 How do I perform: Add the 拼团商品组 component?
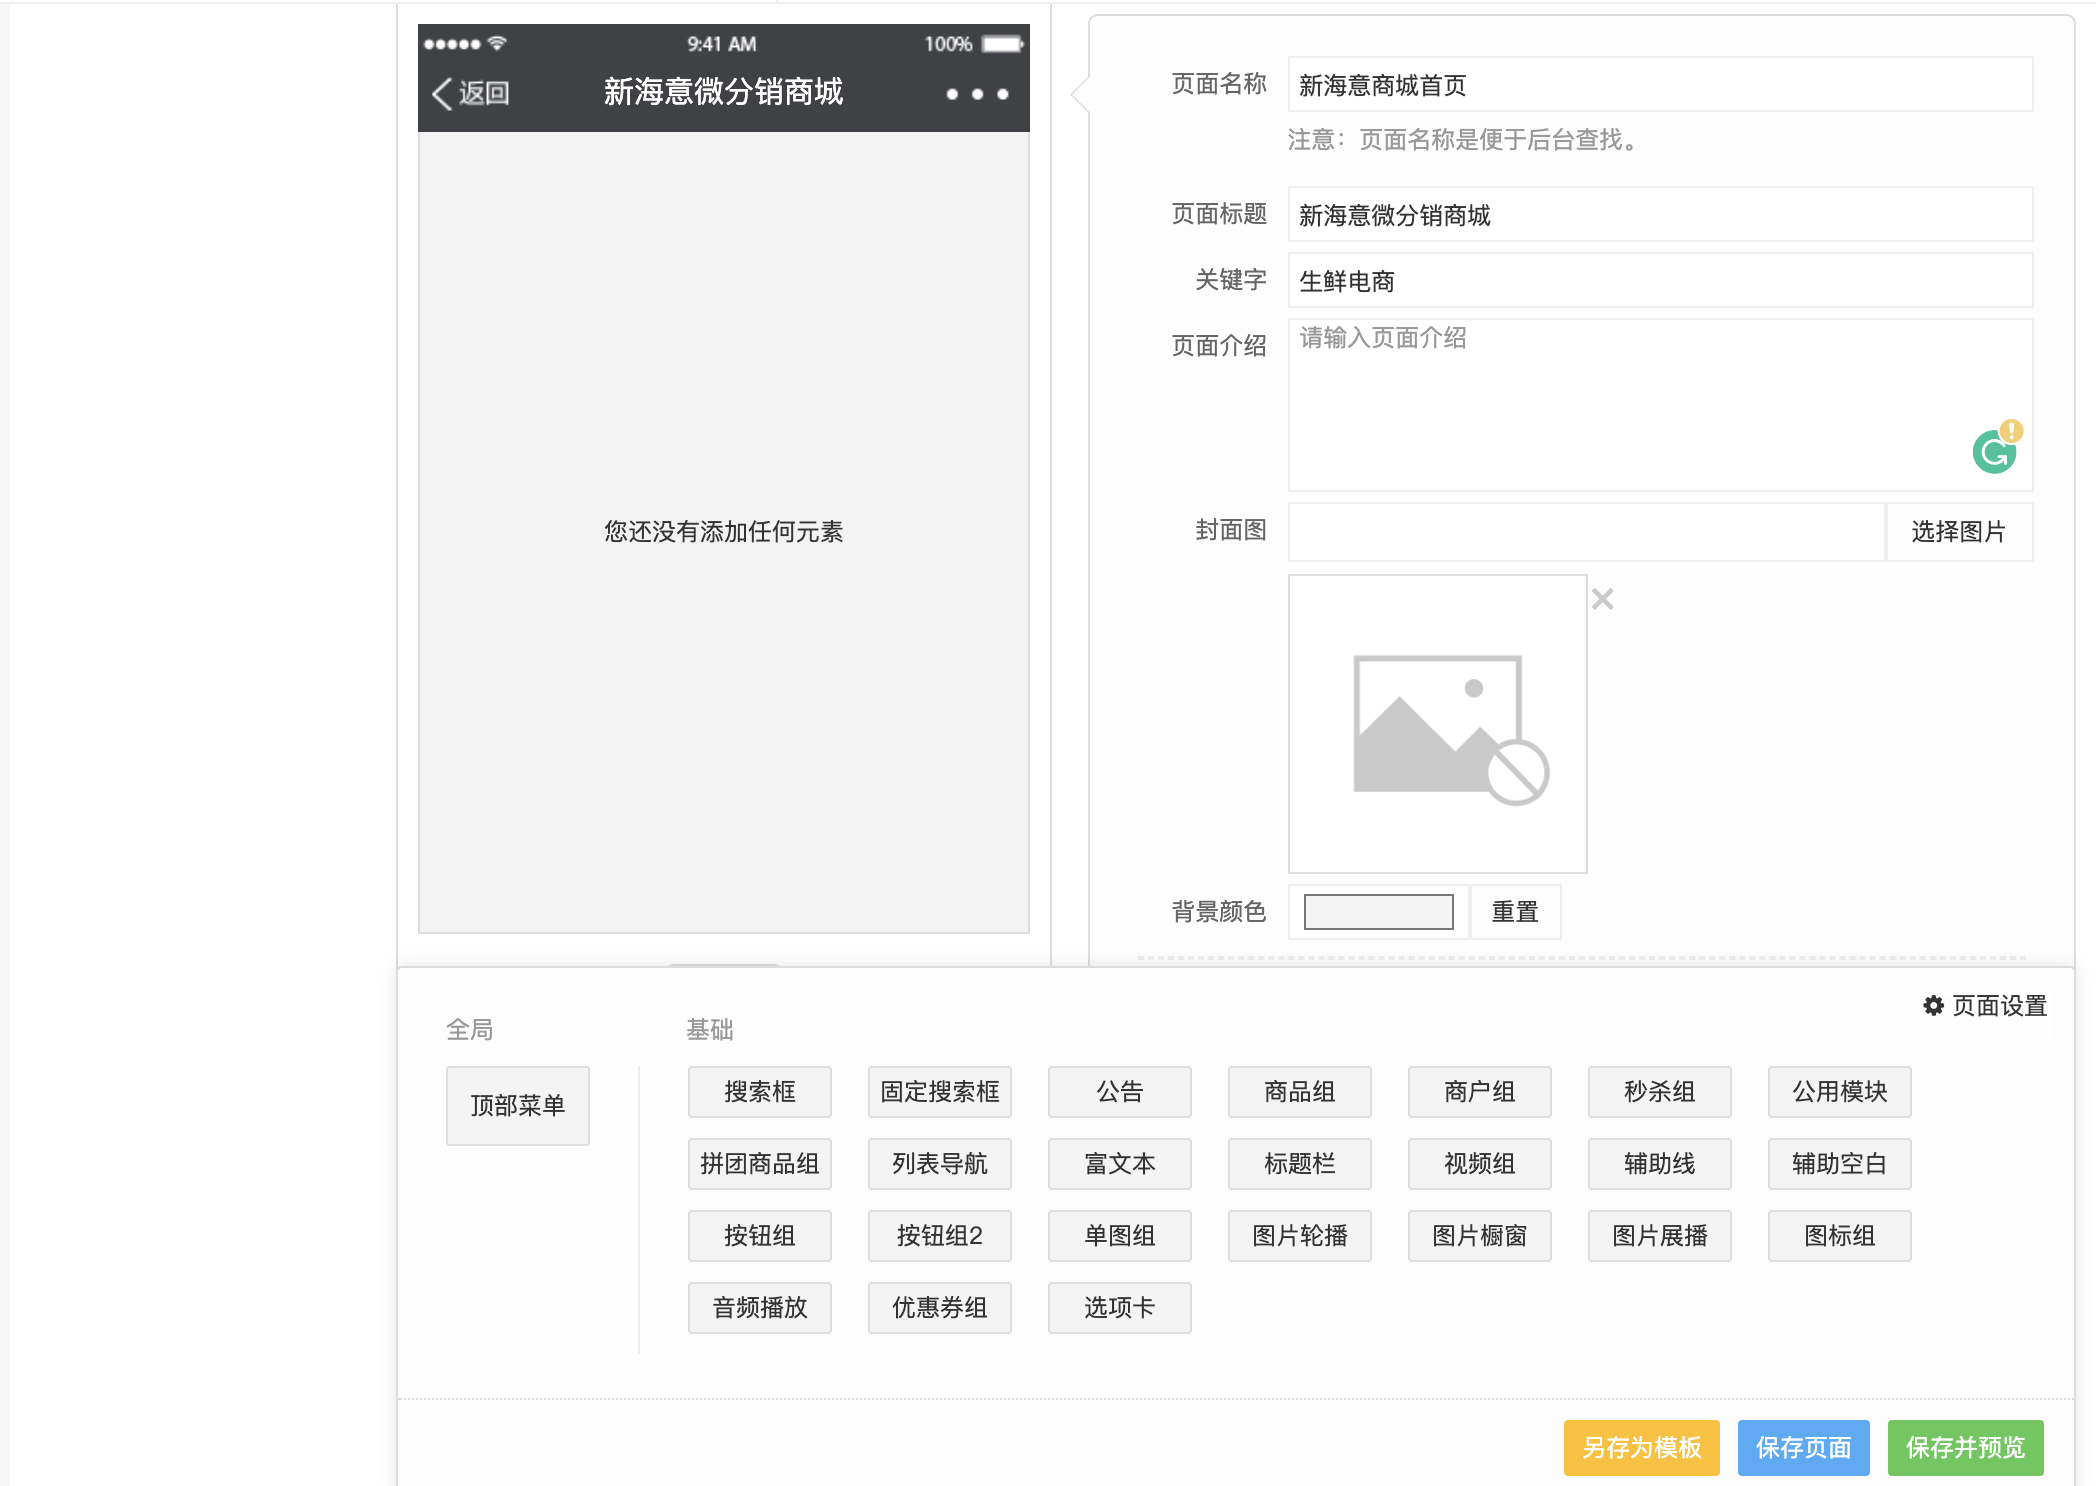760,1163
